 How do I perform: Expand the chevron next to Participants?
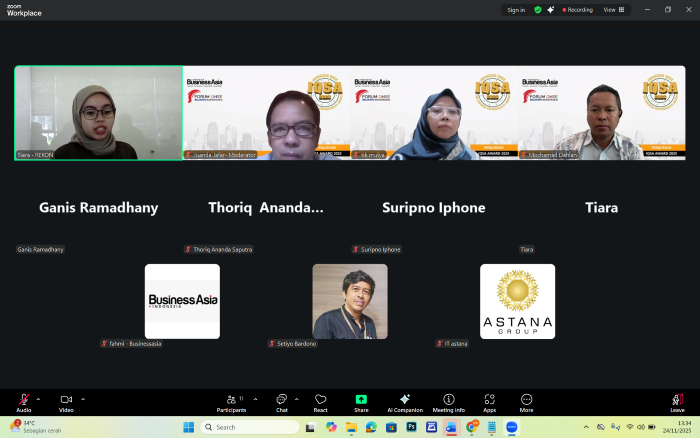[254, 398]
